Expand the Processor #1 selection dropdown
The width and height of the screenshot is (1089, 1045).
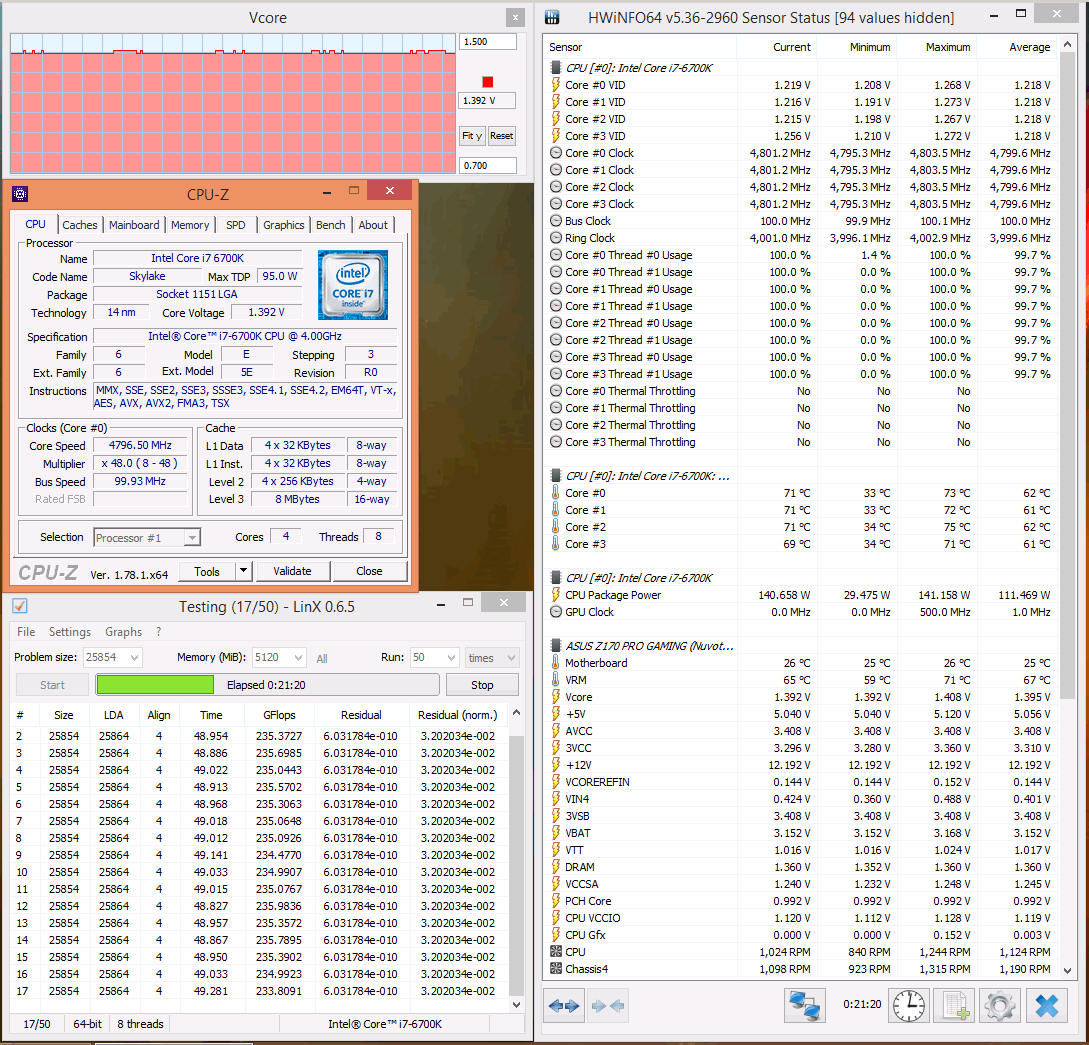tap(147, 537)
